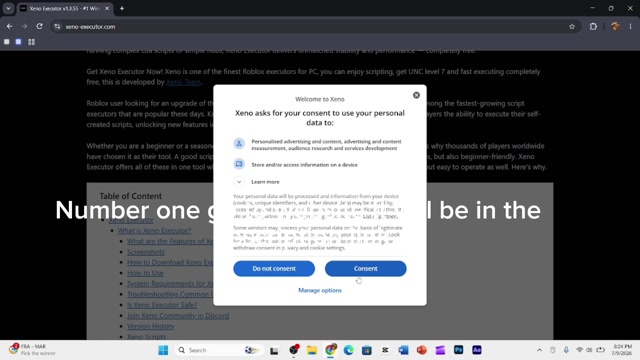Click the site information icon in address bar

[57, 27]
